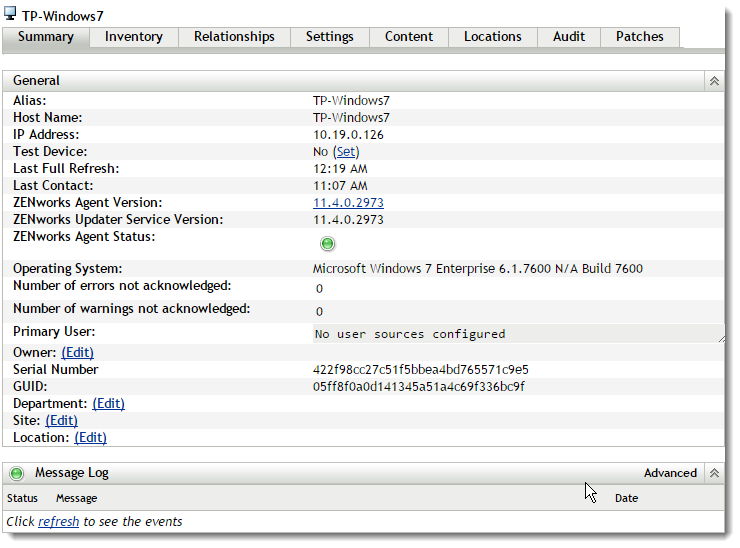
Task: Open the agent version 11.4.0.2973 link
Action: 348,202
